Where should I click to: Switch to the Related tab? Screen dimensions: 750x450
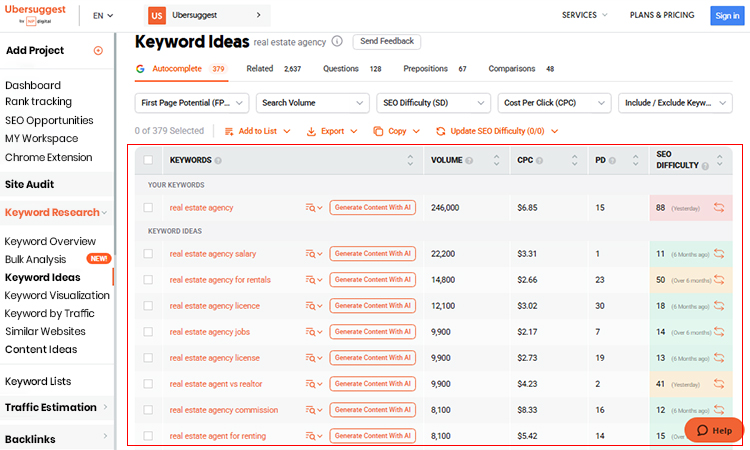pos(274,69)
